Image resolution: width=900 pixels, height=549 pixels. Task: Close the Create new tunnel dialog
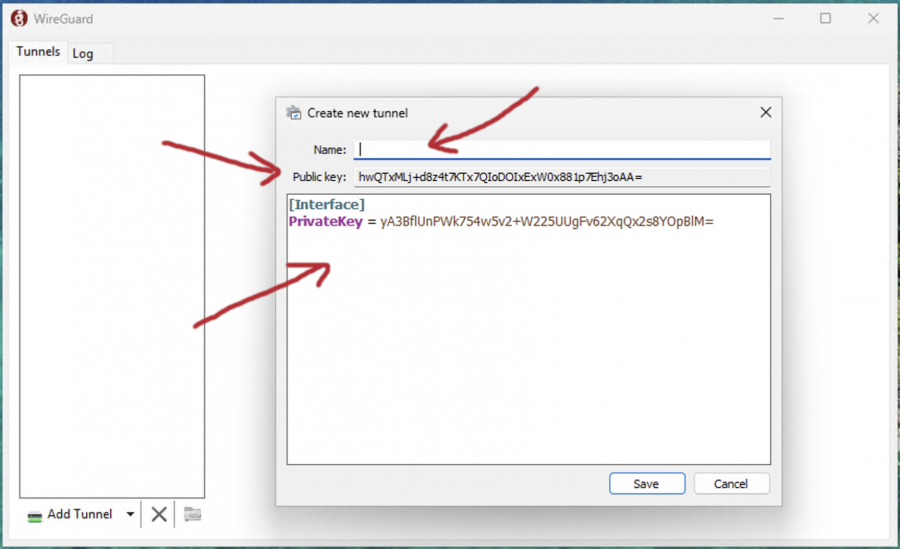[x=766, y=113]
